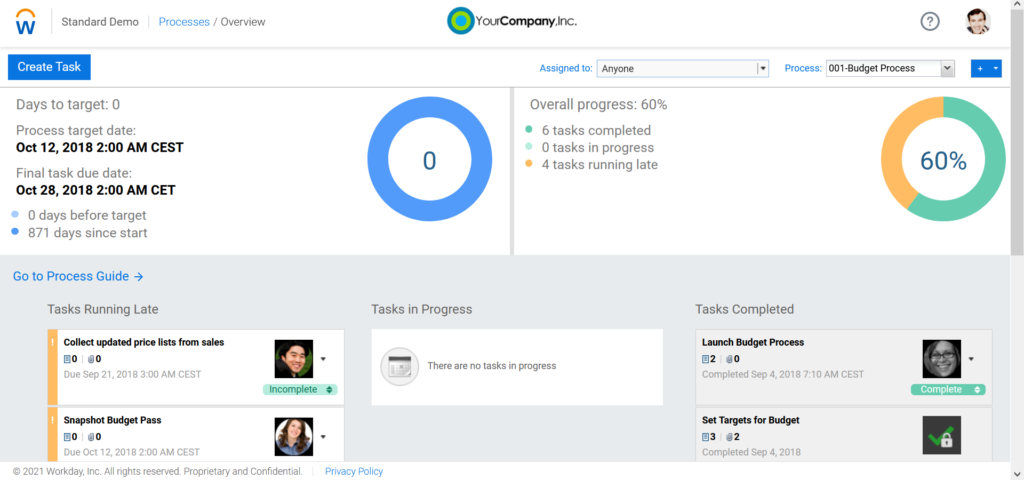Click comments icon on Set Targets for Budget
The height and width of the screenshot is (480, 1024).
pos(707,437)
